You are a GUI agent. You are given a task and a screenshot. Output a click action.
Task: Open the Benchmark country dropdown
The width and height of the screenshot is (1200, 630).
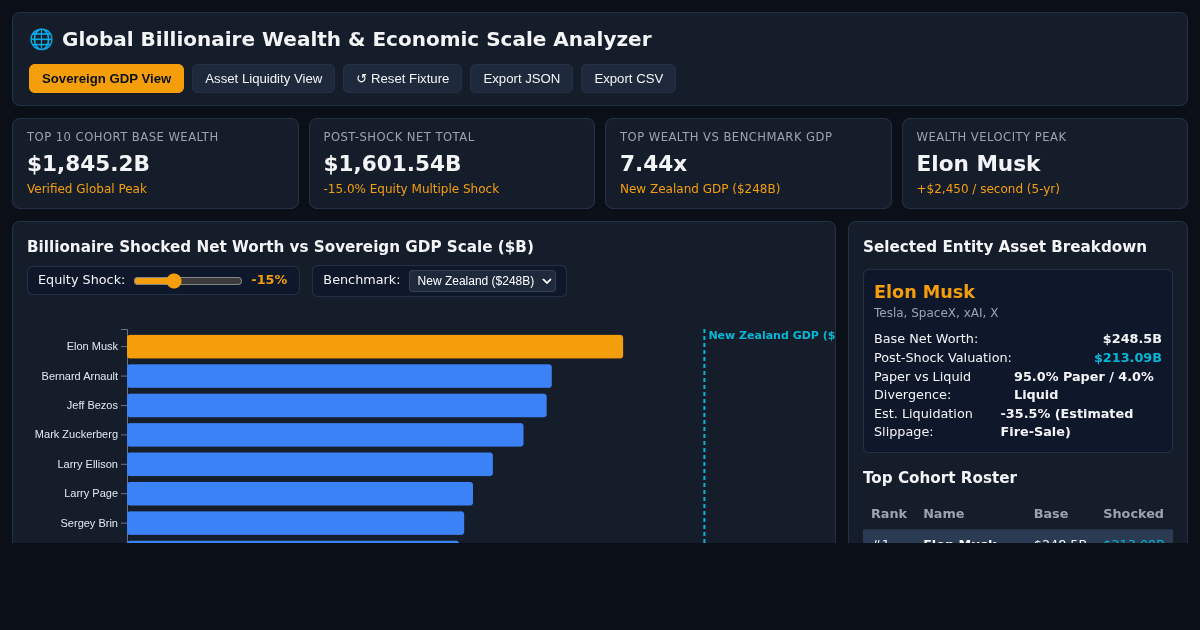(x=482, y=281)
